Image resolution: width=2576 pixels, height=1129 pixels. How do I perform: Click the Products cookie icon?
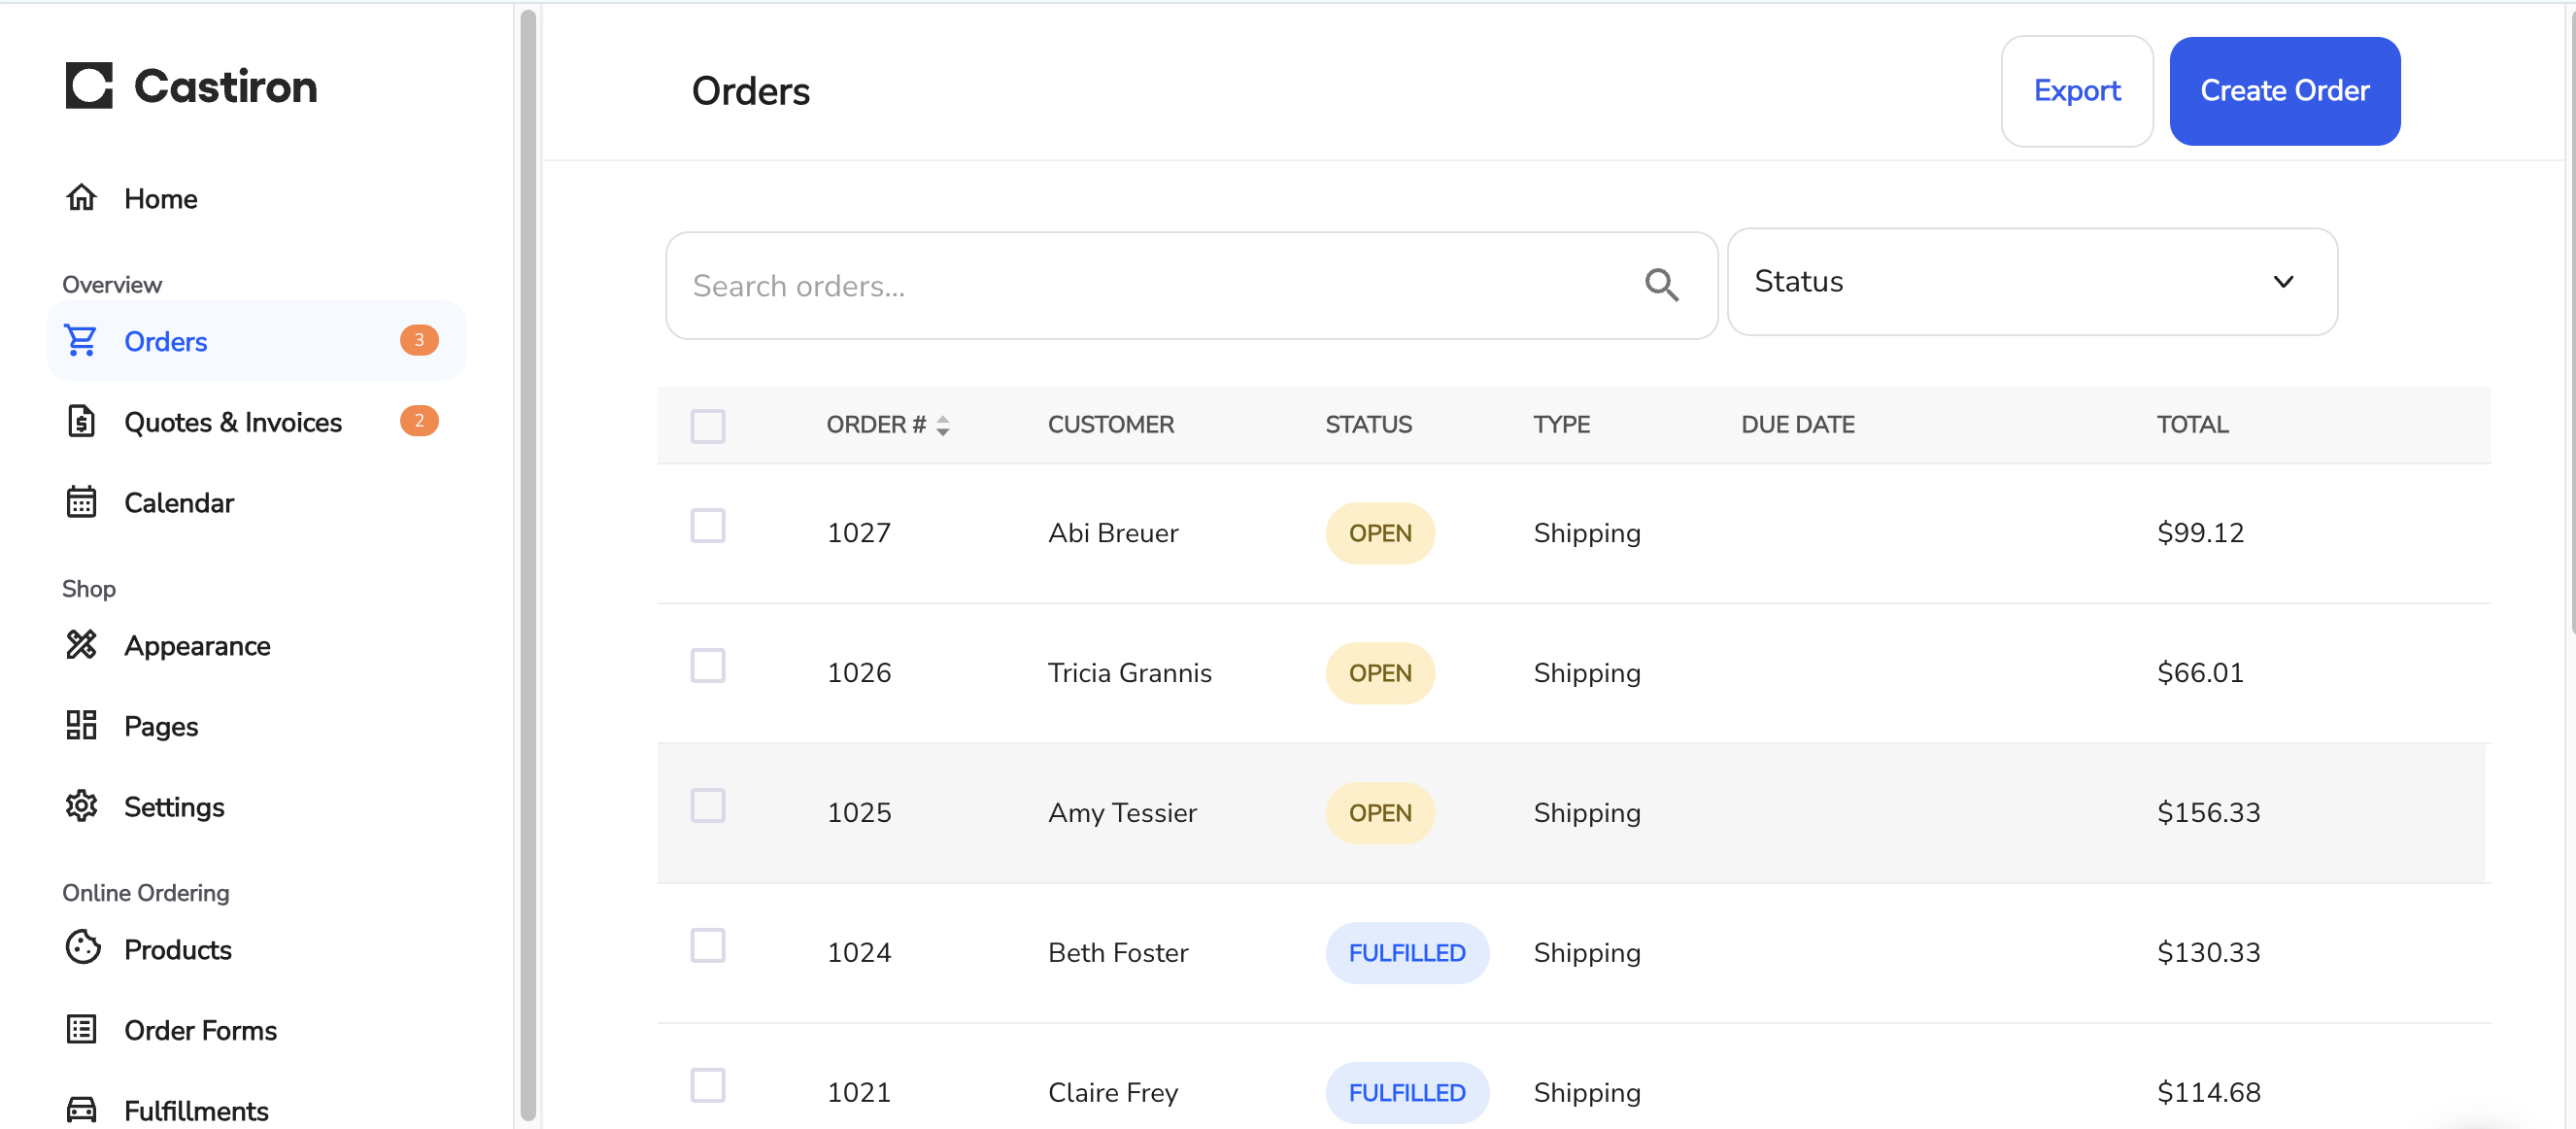[x=82, y=948]
